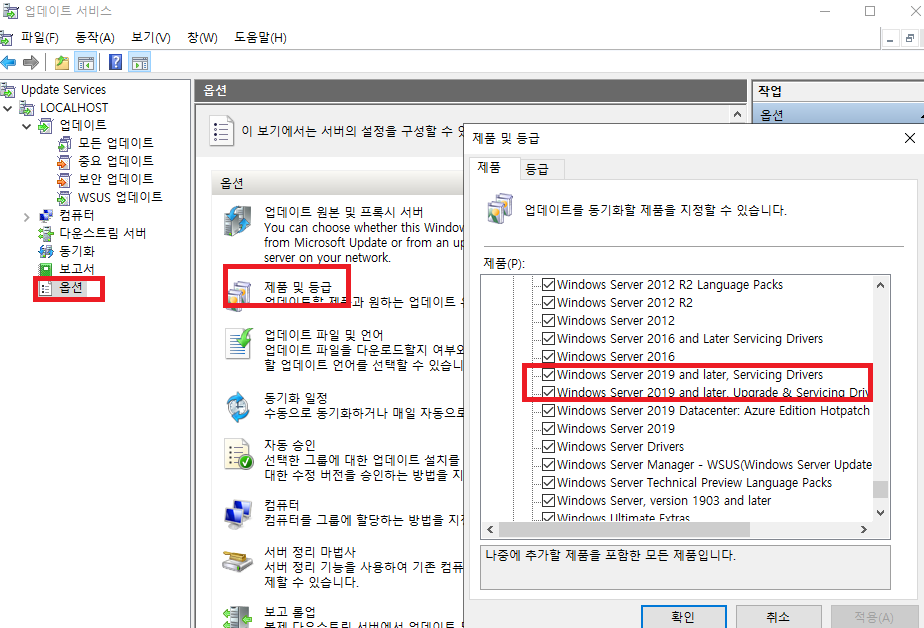Open the 보기(V) menu

tap(151, 38)
